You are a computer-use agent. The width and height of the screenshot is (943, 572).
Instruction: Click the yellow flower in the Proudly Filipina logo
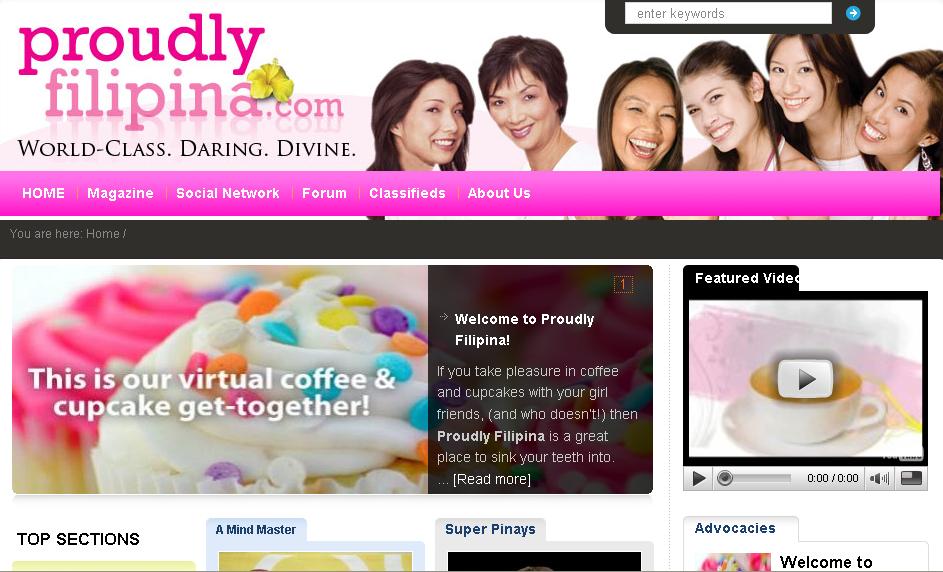point(270,80)
